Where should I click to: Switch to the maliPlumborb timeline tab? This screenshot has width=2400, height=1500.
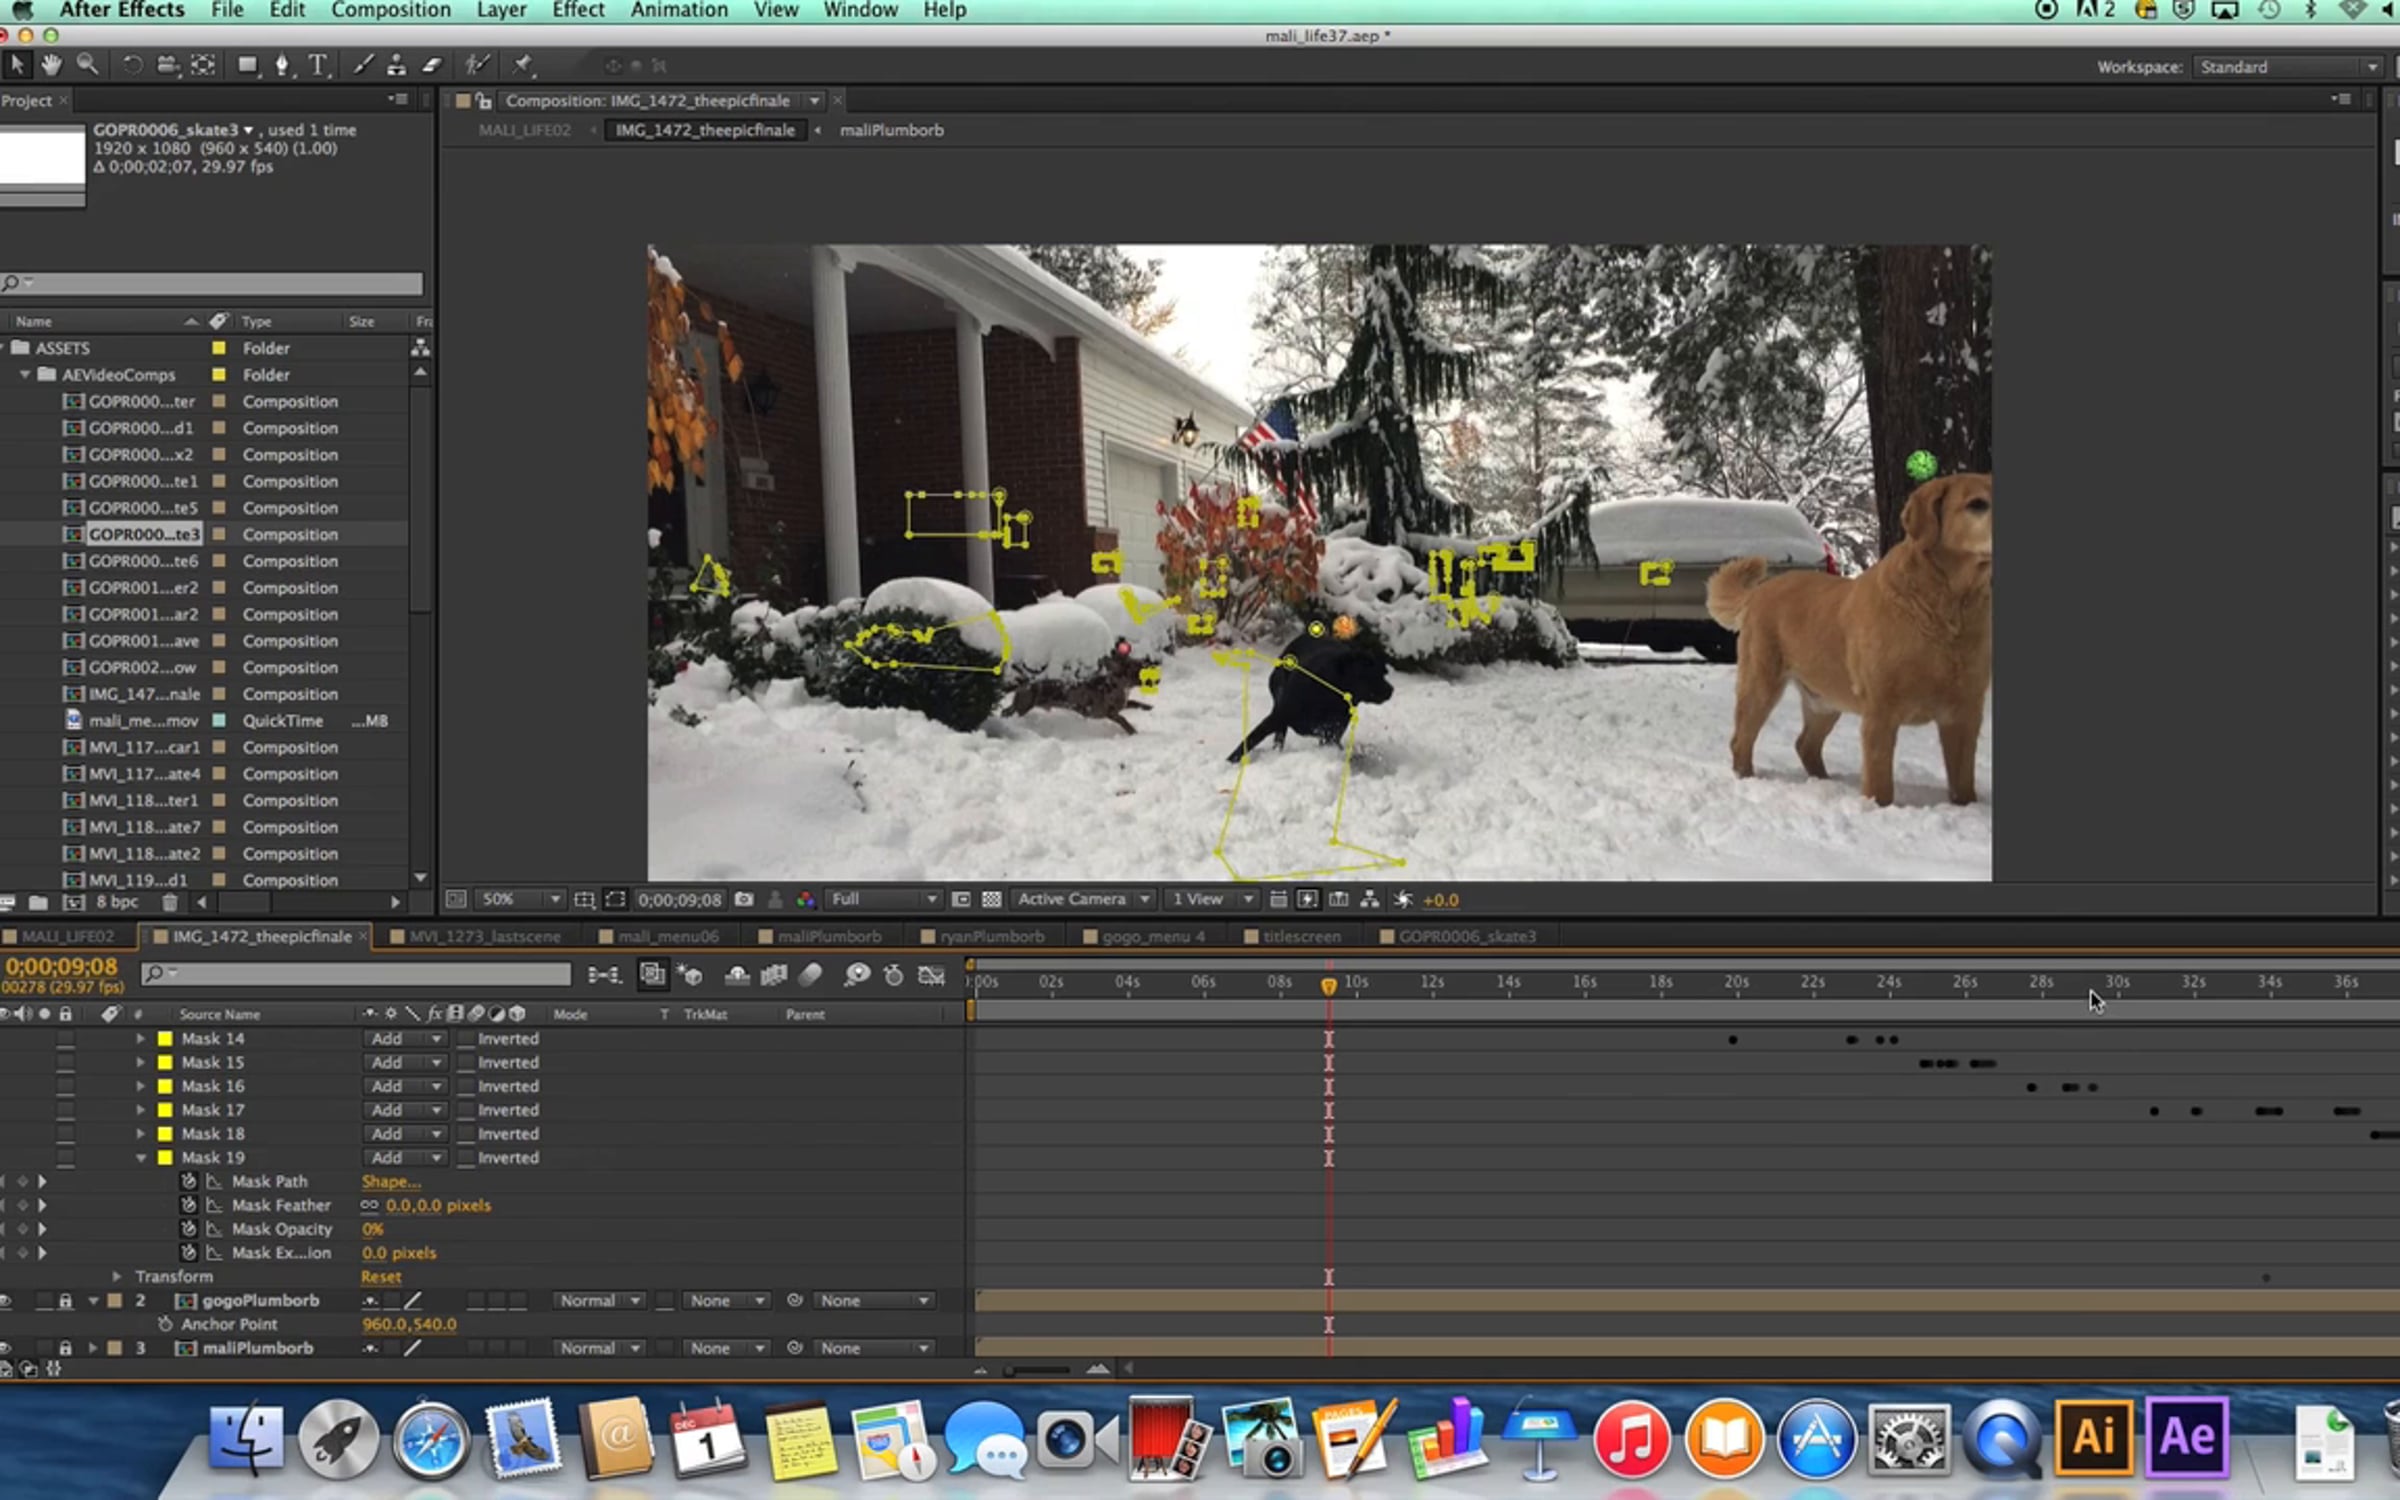pyautogui.click(x=828, y=937)
